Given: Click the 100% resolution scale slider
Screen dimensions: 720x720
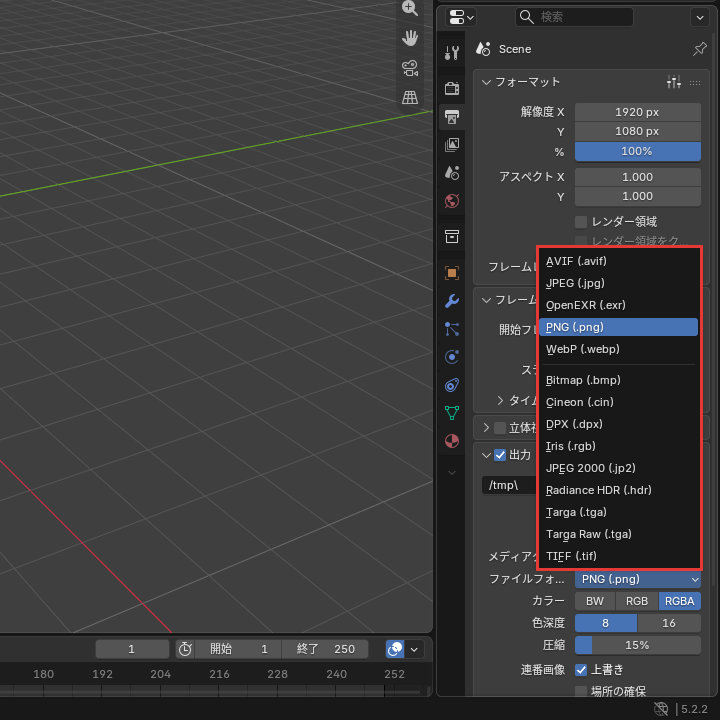Looking at the screenshot, I should [638, 152].
